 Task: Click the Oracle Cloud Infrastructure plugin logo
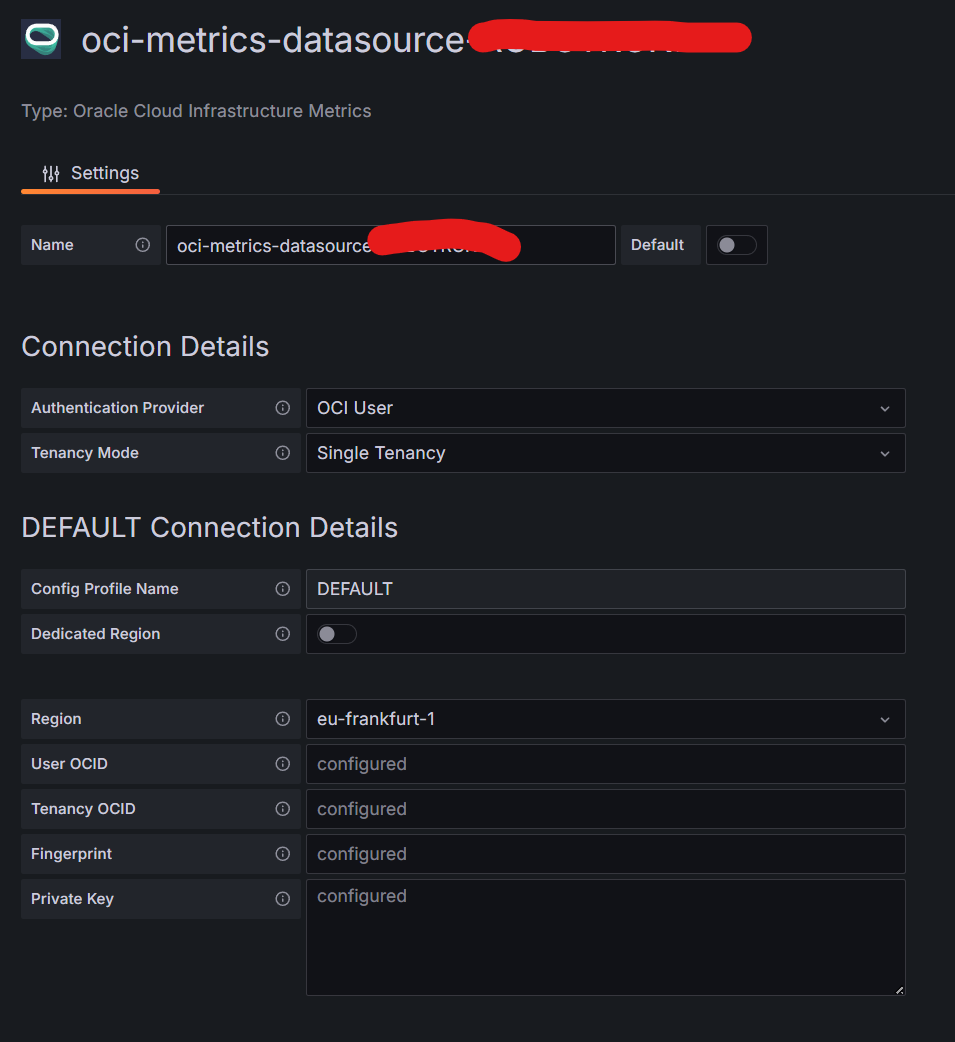(x=40, y=37)
